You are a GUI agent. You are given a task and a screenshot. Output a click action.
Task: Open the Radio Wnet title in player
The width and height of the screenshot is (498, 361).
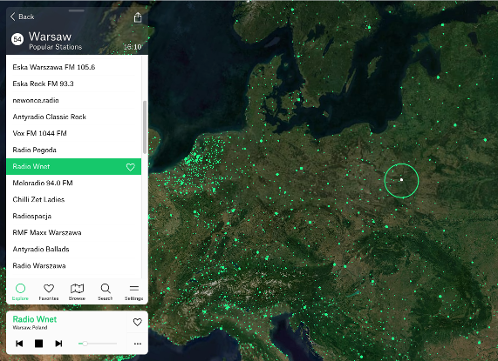tap(35, 319)
